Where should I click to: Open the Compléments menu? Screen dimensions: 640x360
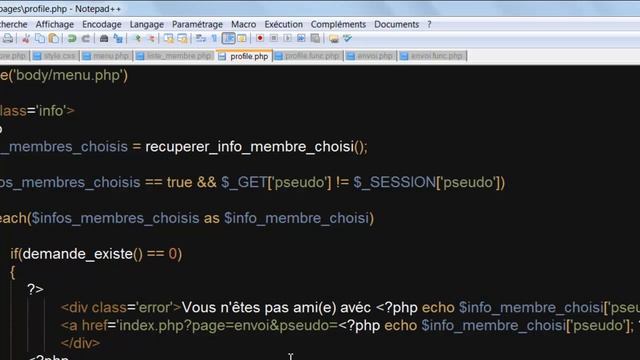pyautogui.click(x=338, y=24)
